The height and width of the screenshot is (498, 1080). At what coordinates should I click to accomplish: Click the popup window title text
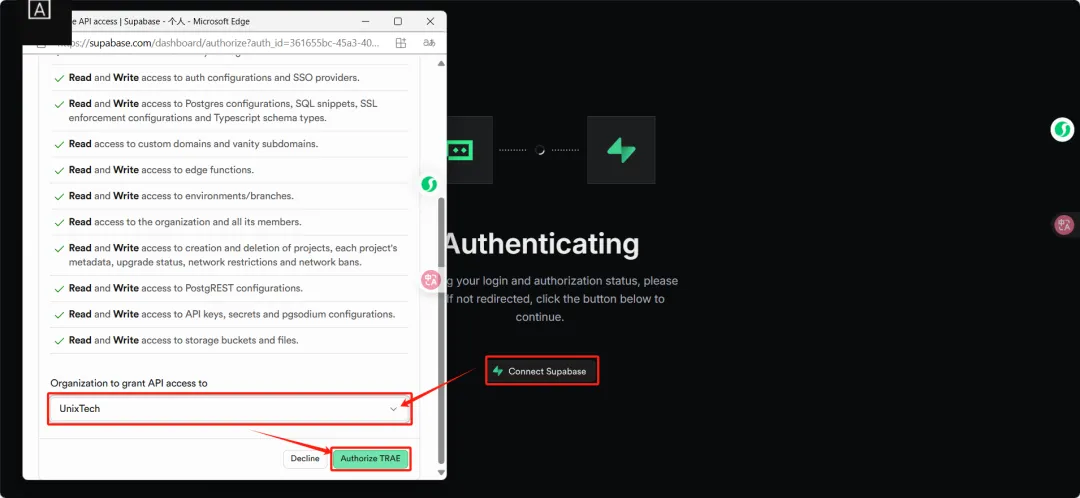tap(161, 21)
